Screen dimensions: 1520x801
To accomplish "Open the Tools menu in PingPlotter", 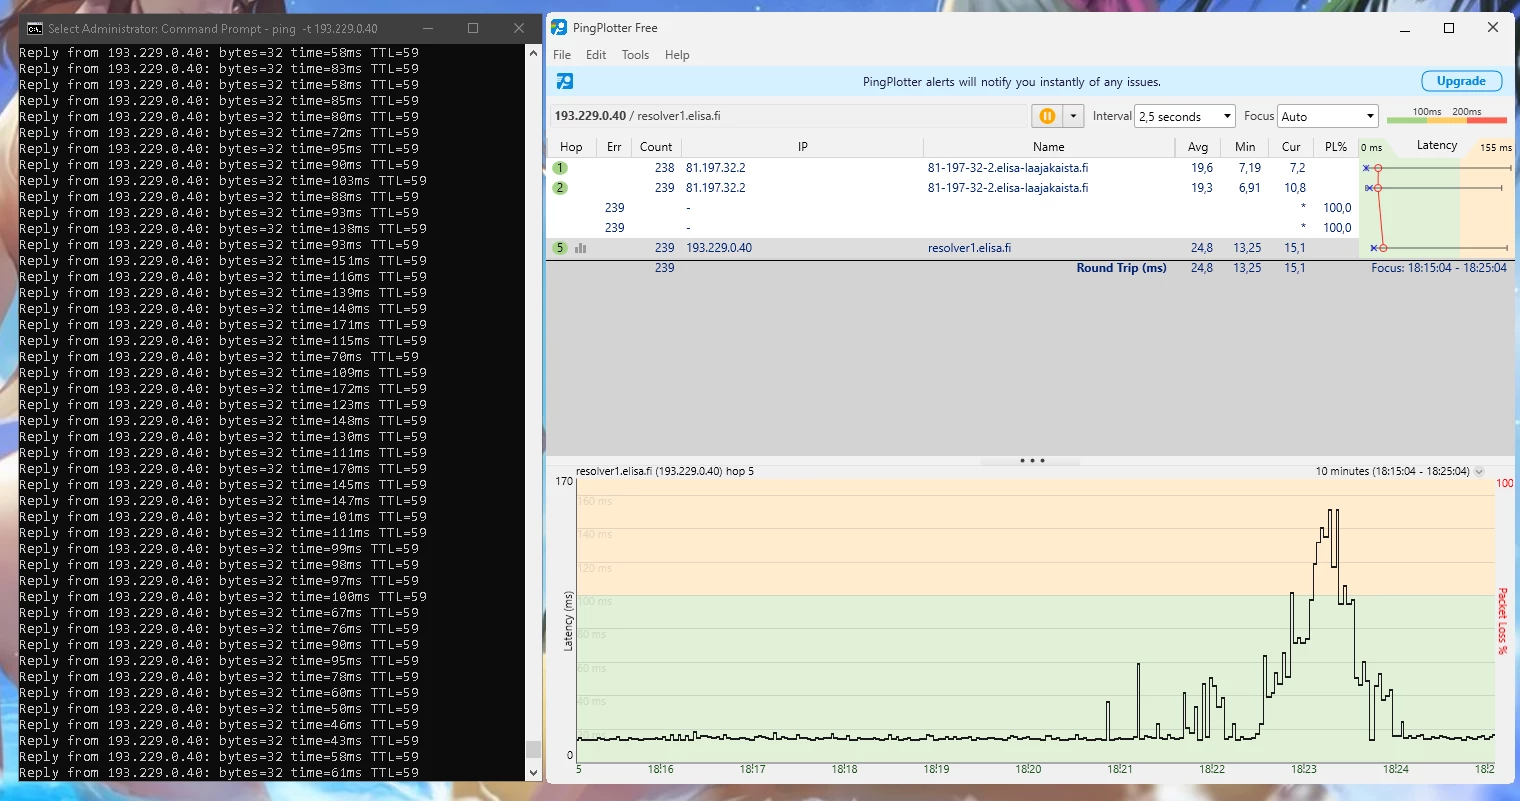I will point(635,55).
